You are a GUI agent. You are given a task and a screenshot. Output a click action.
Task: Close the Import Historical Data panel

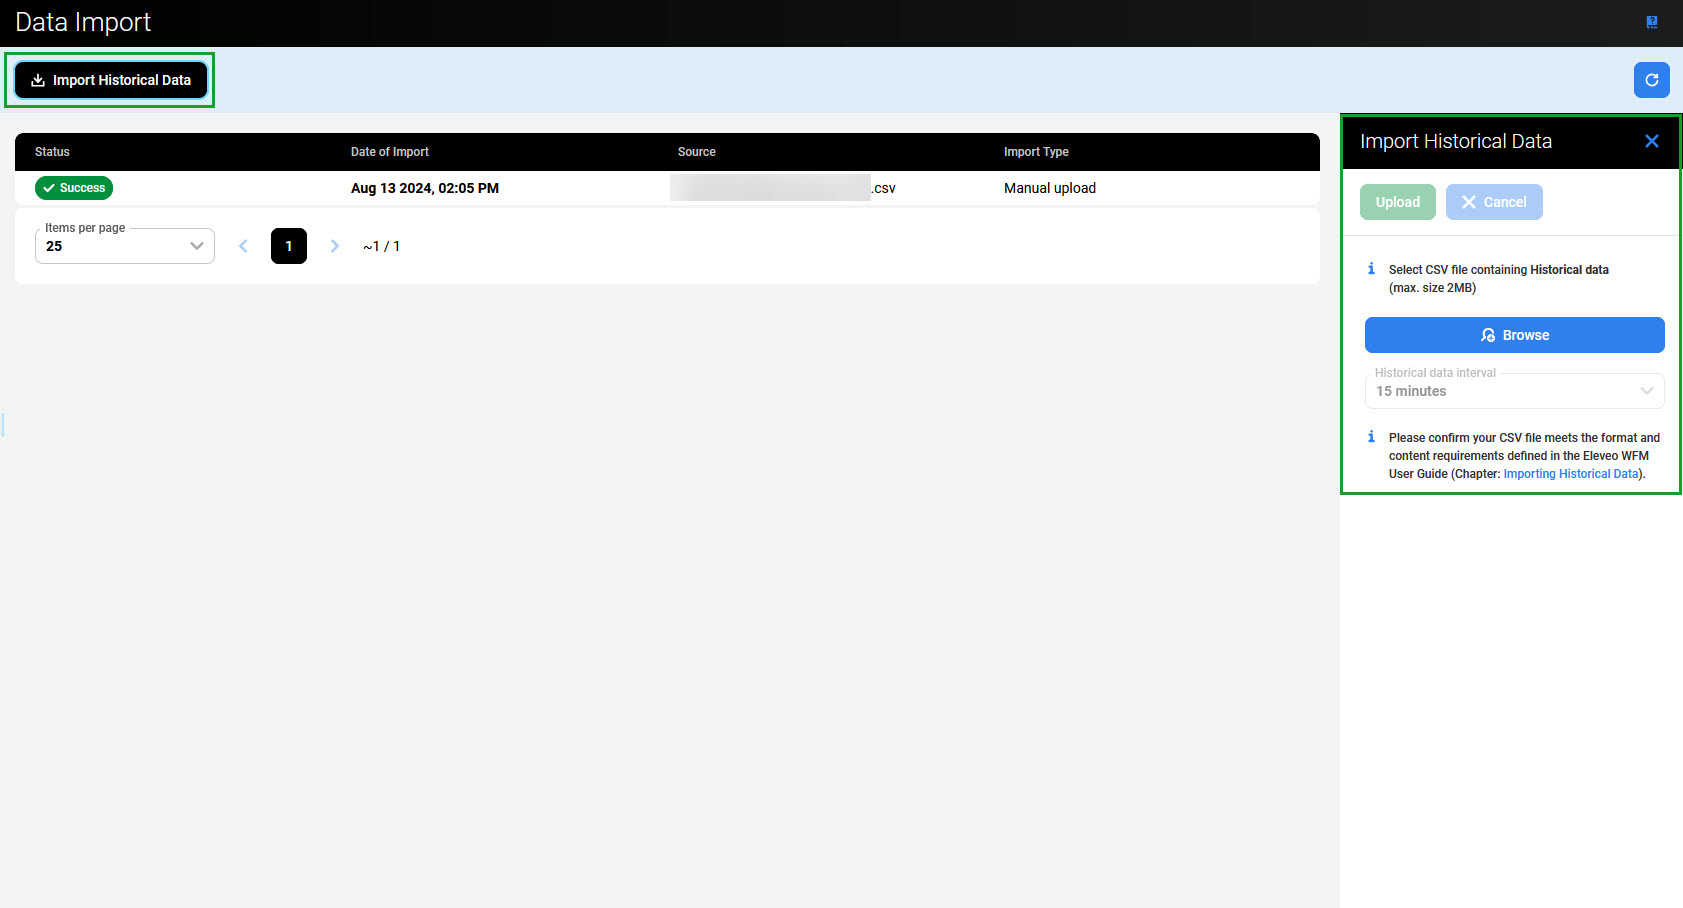click(x=1651, y=141)
